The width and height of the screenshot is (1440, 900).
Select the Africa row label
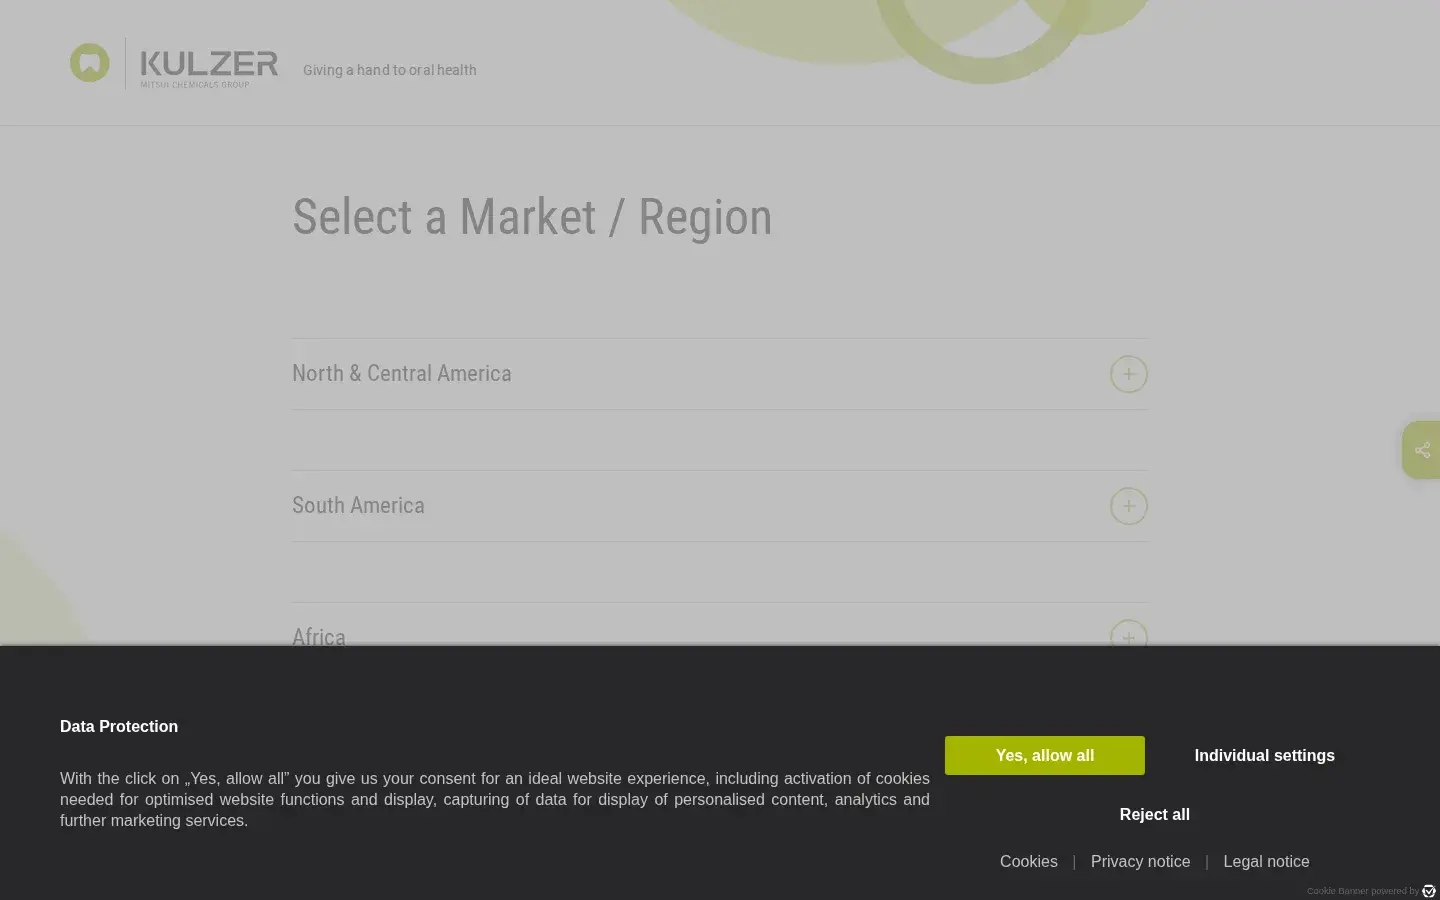tap(319, 636)
